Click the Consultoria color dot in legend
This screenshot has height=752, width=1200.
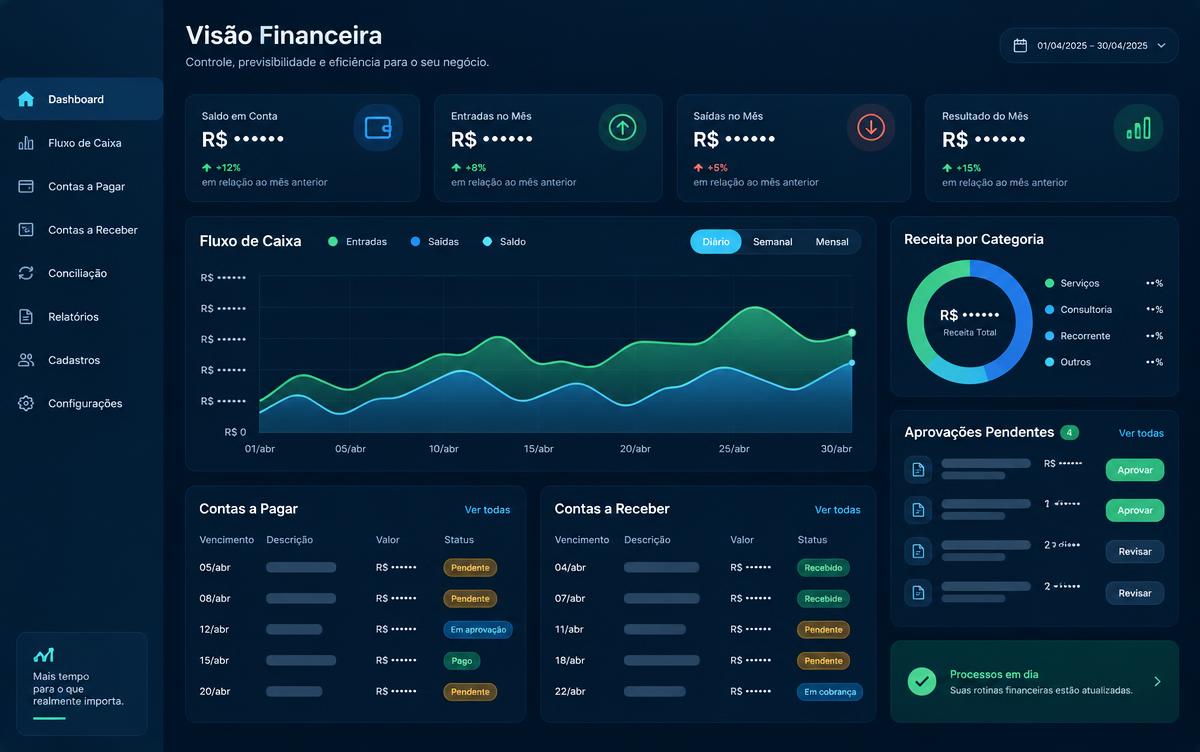1049,310
